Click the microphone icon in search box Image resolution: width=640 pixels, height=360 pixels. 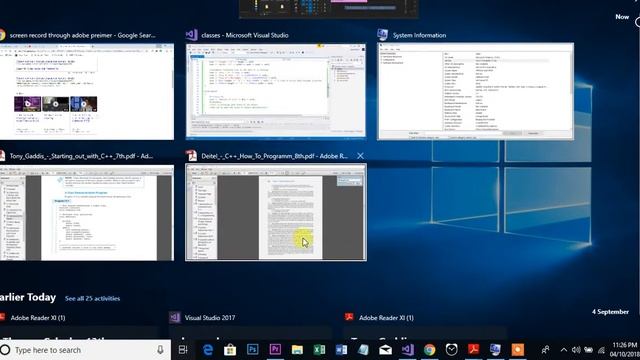(160, 350)
